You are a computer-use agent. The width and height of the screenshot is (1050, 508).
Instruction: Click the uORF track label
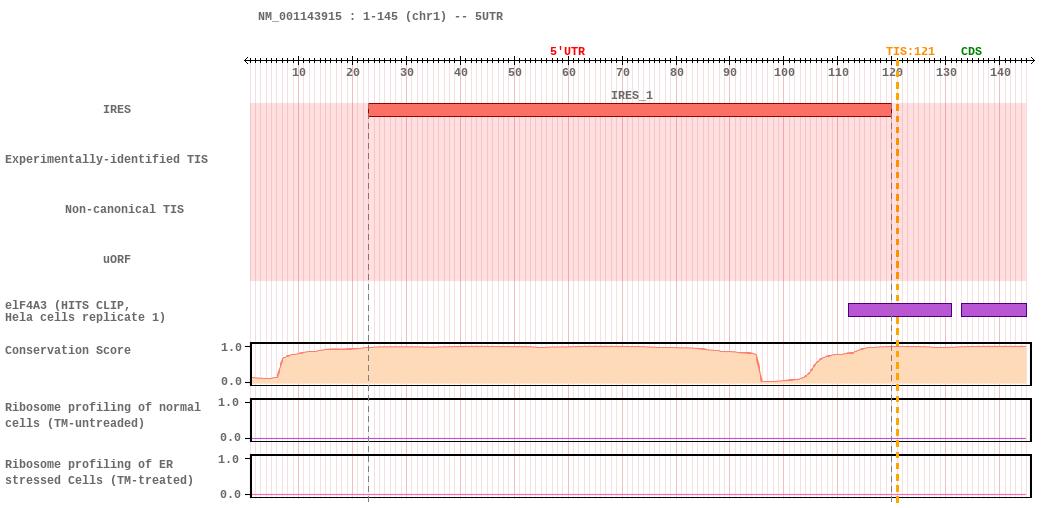[x=117, y=260]
